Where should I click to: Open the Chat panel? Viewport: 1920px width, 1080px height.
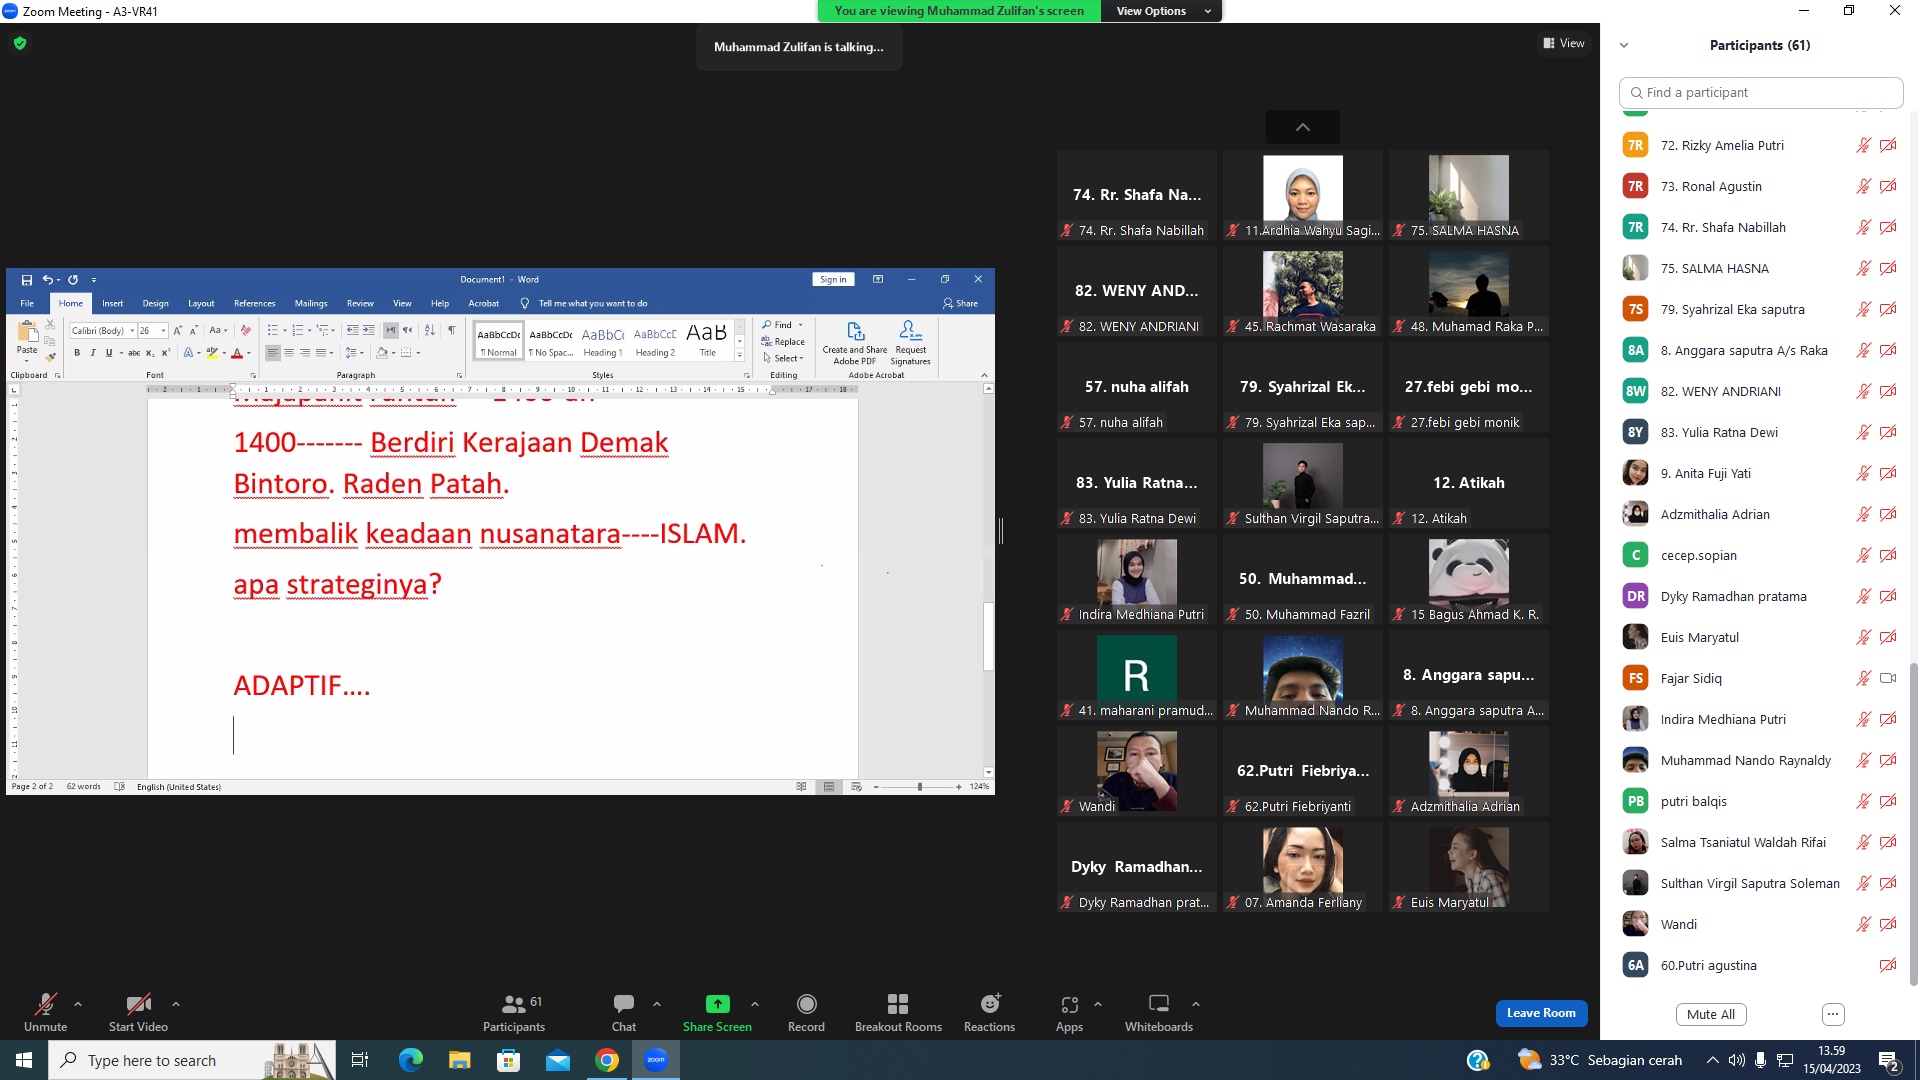coord(624,1012)
